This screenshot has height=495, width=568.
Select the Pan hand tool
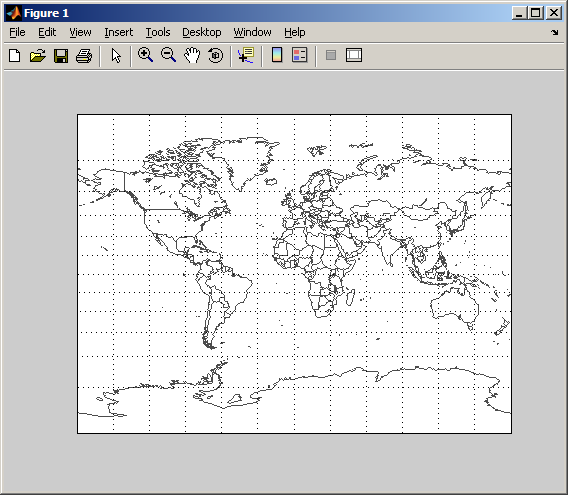(192, 55)
